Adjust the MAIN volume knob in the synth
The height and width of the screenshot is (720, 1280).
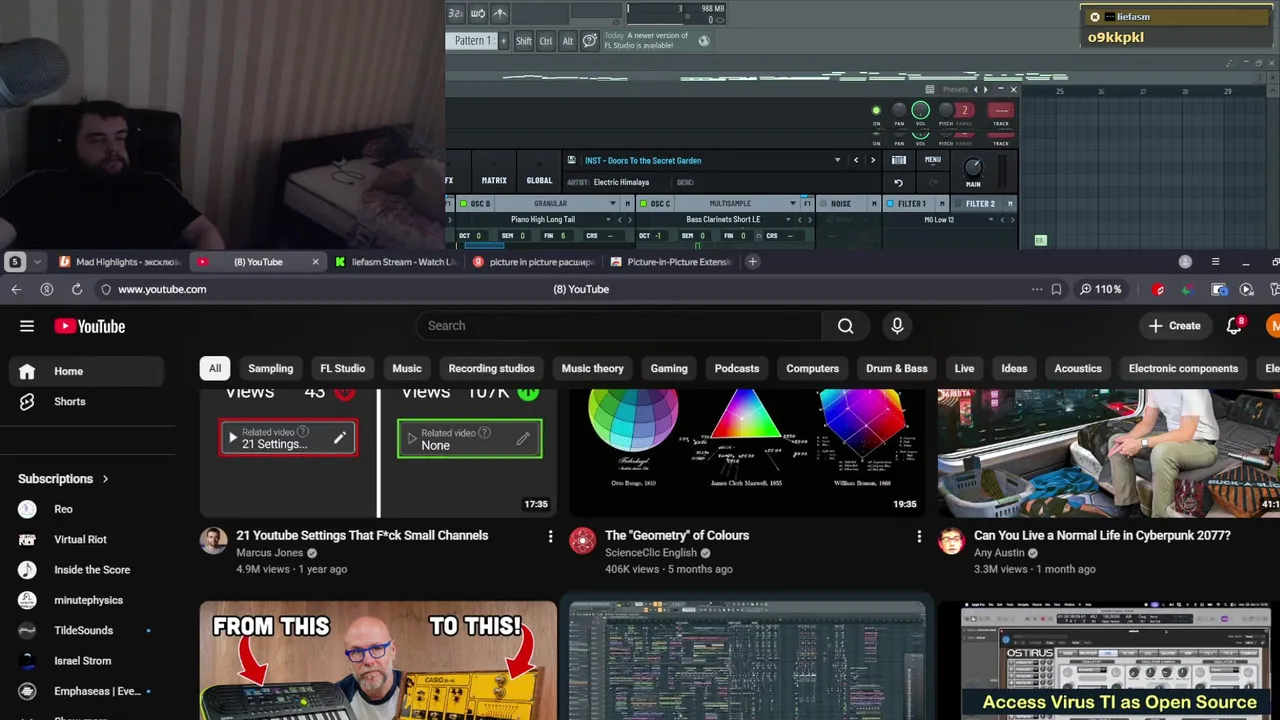(973, 168)
